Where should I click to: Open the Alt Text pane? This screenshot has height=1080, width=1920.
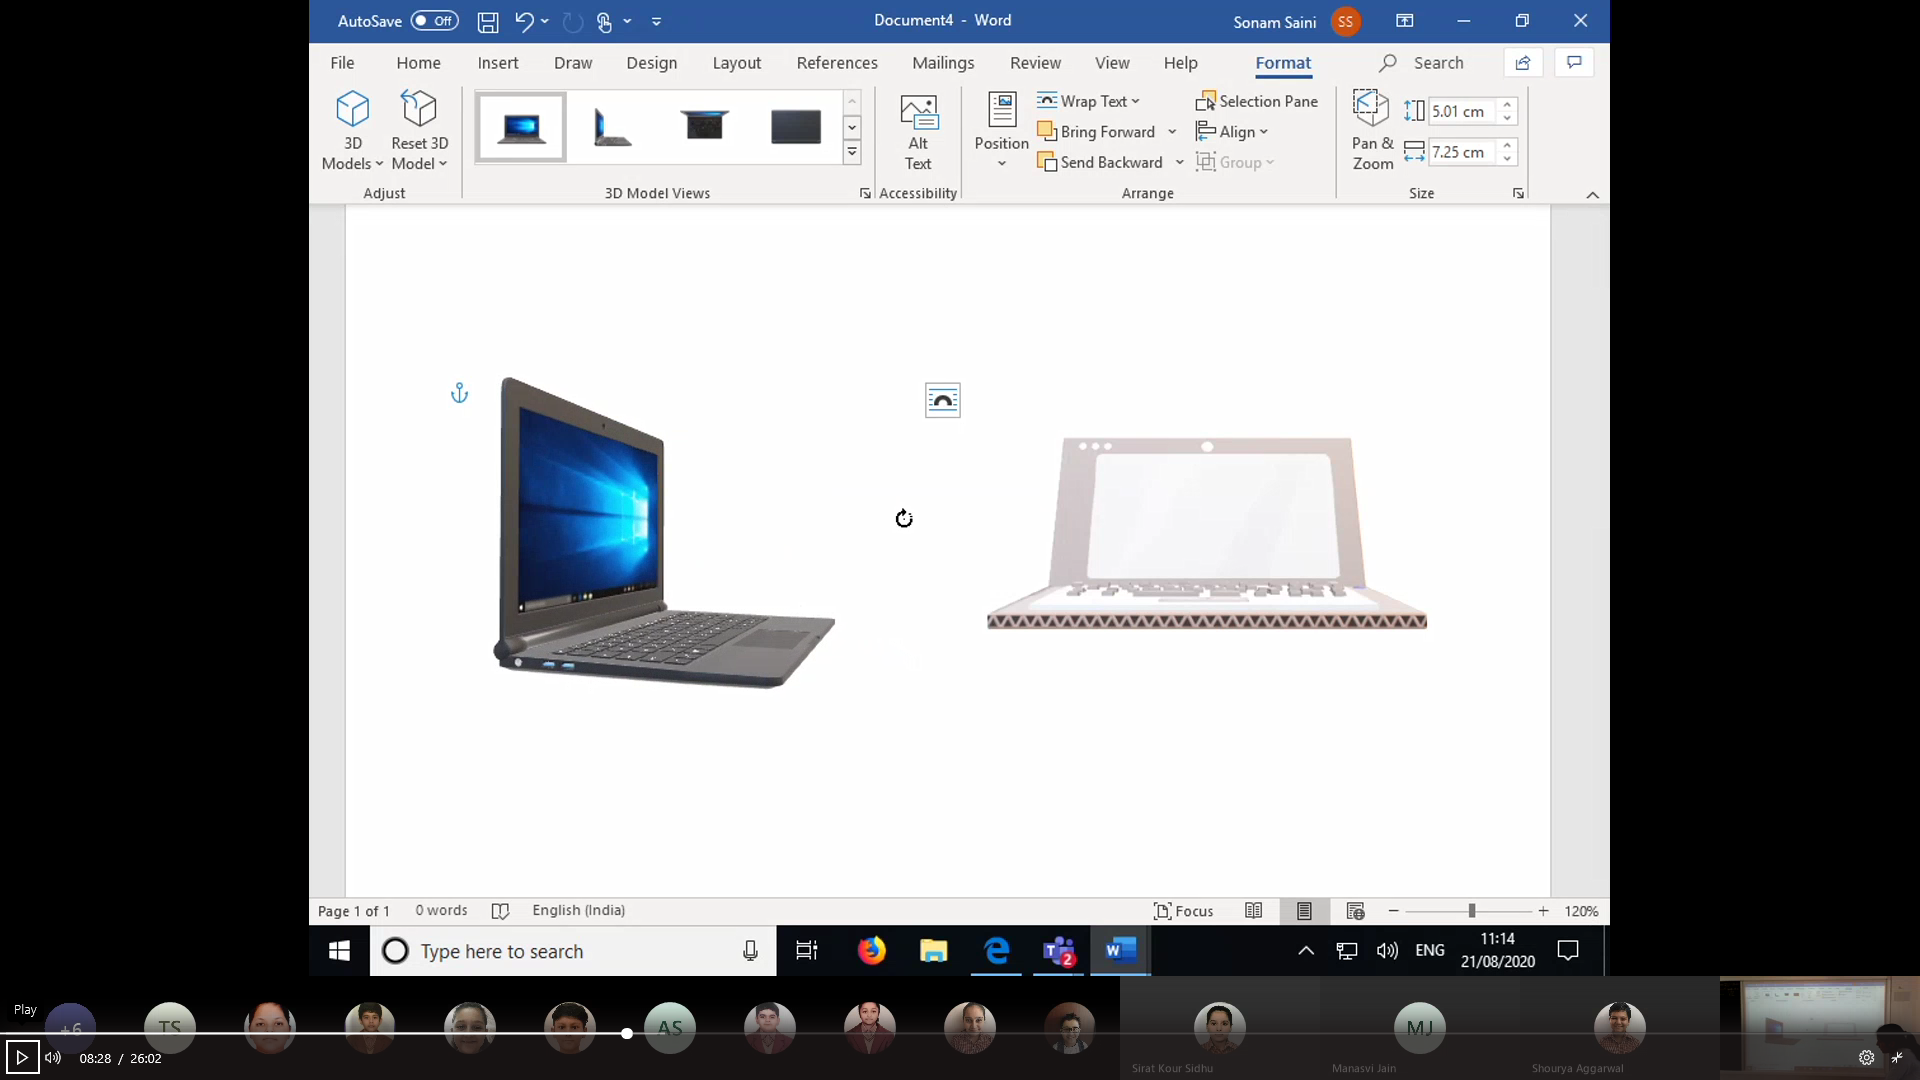pyautogui.click(x=918, y=132)
